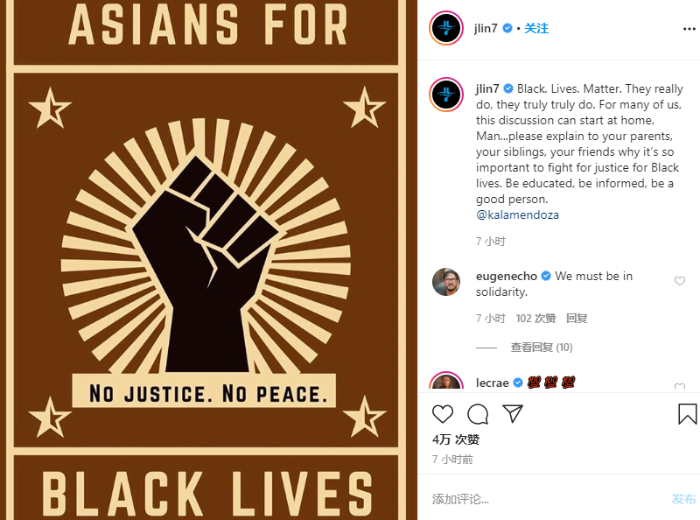Click jlin7 avatar in header

click(x=446, y=28)
